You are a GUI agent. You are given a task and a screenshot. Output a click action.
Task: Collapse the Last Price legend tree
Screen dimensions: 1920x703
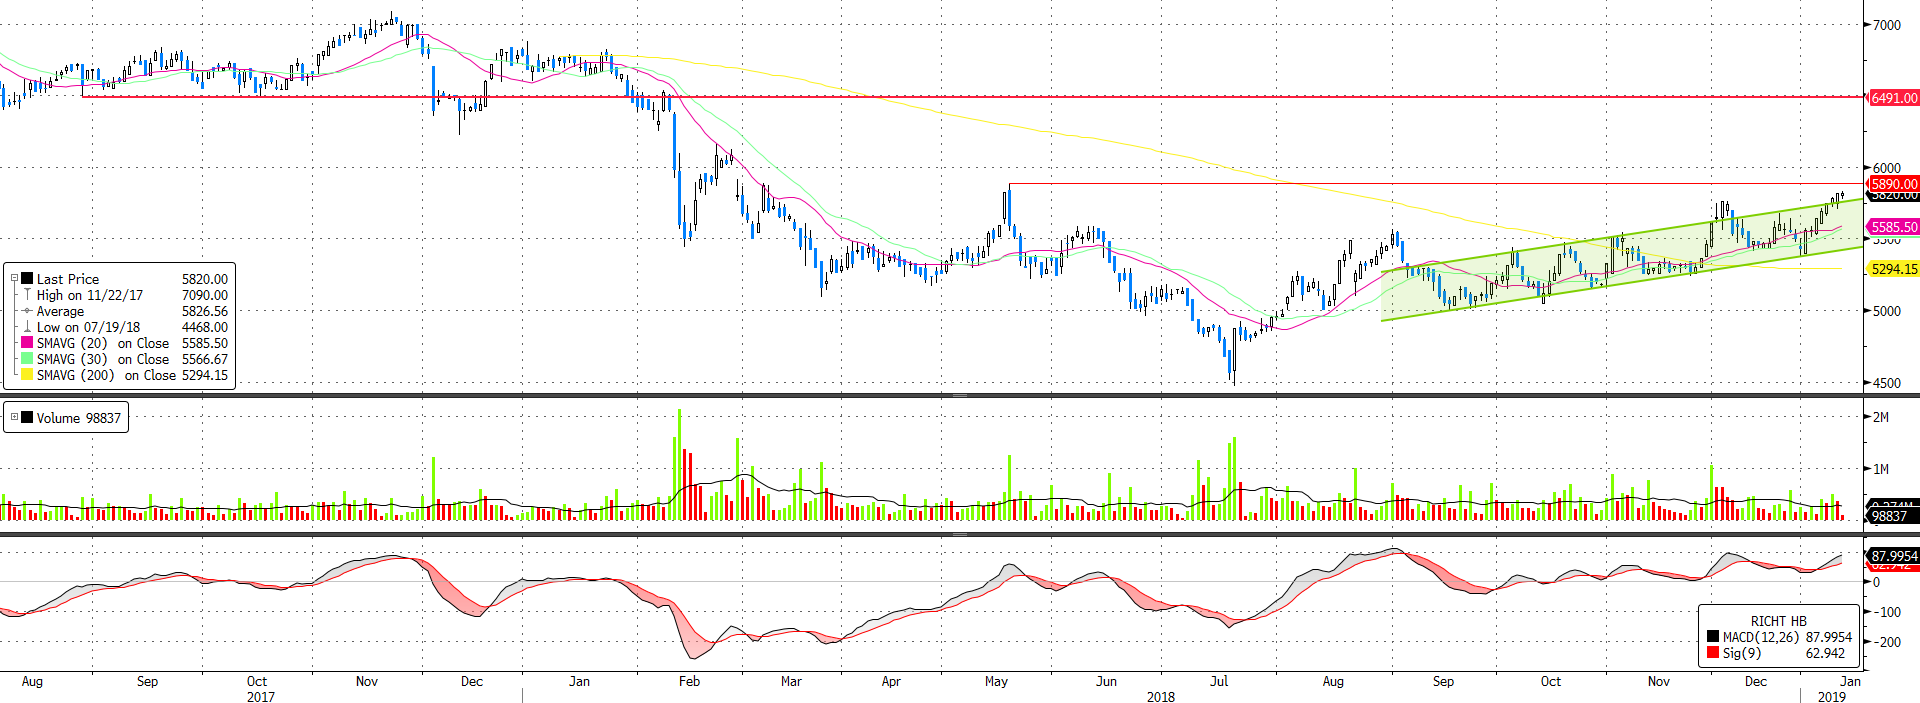(x=15, y=279)
